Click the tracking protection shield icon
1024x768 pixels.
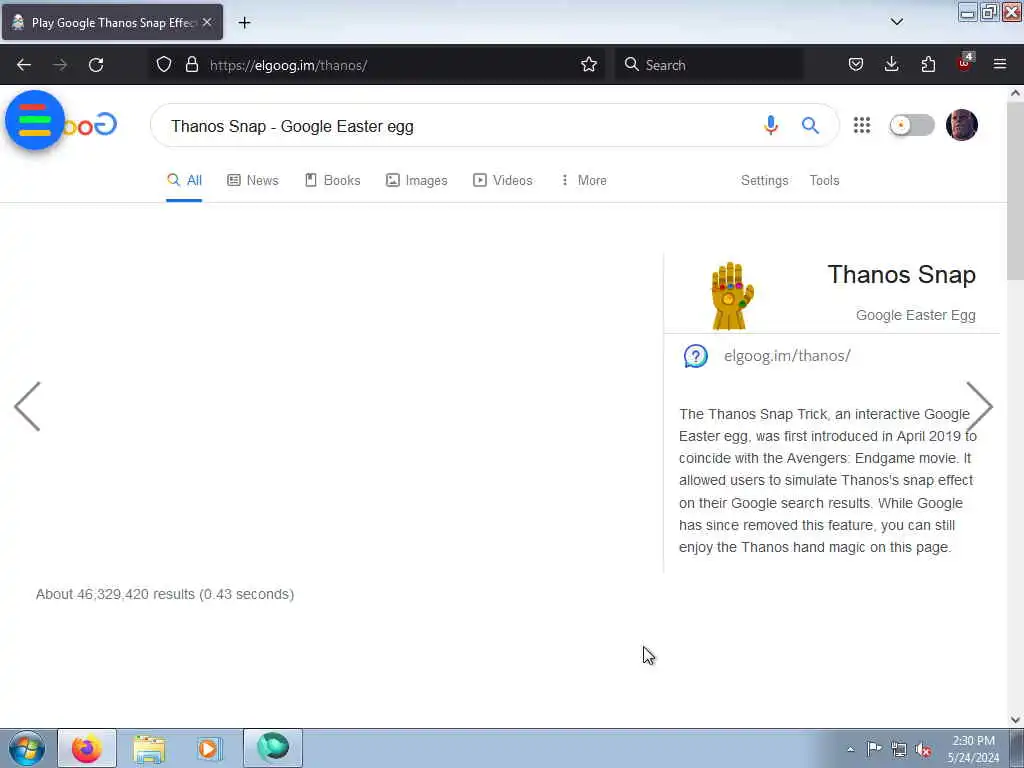coord(164,65)
